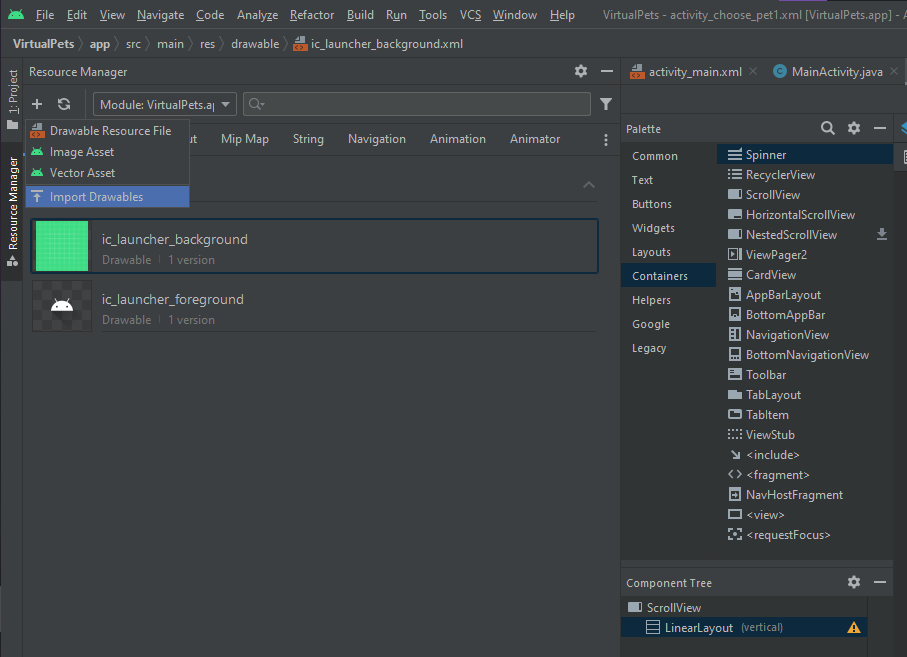Click the warning icon on LinearLayout

point(854,628)
